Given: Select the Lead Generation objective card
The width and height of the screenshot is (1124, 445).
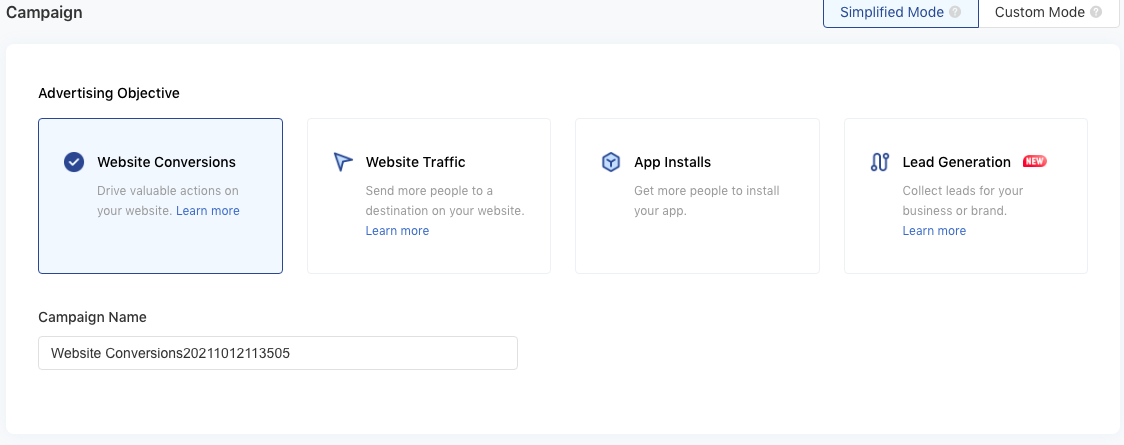Looking at the screenshot, I should [966, 196].
